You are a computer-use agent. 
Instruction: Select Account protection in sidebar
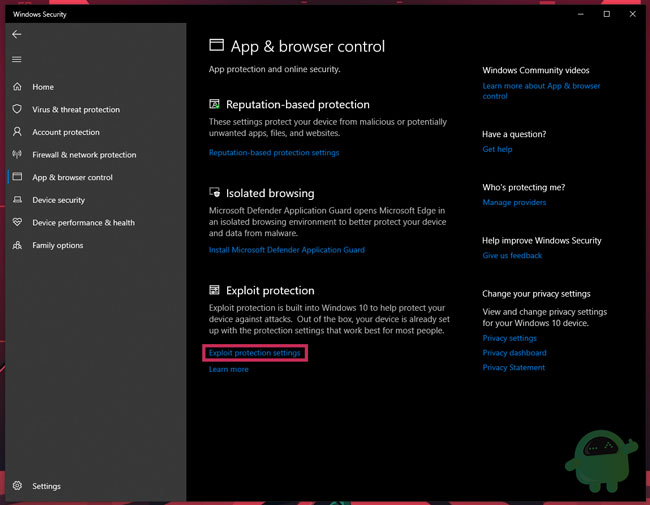click(x=66, y=132)
